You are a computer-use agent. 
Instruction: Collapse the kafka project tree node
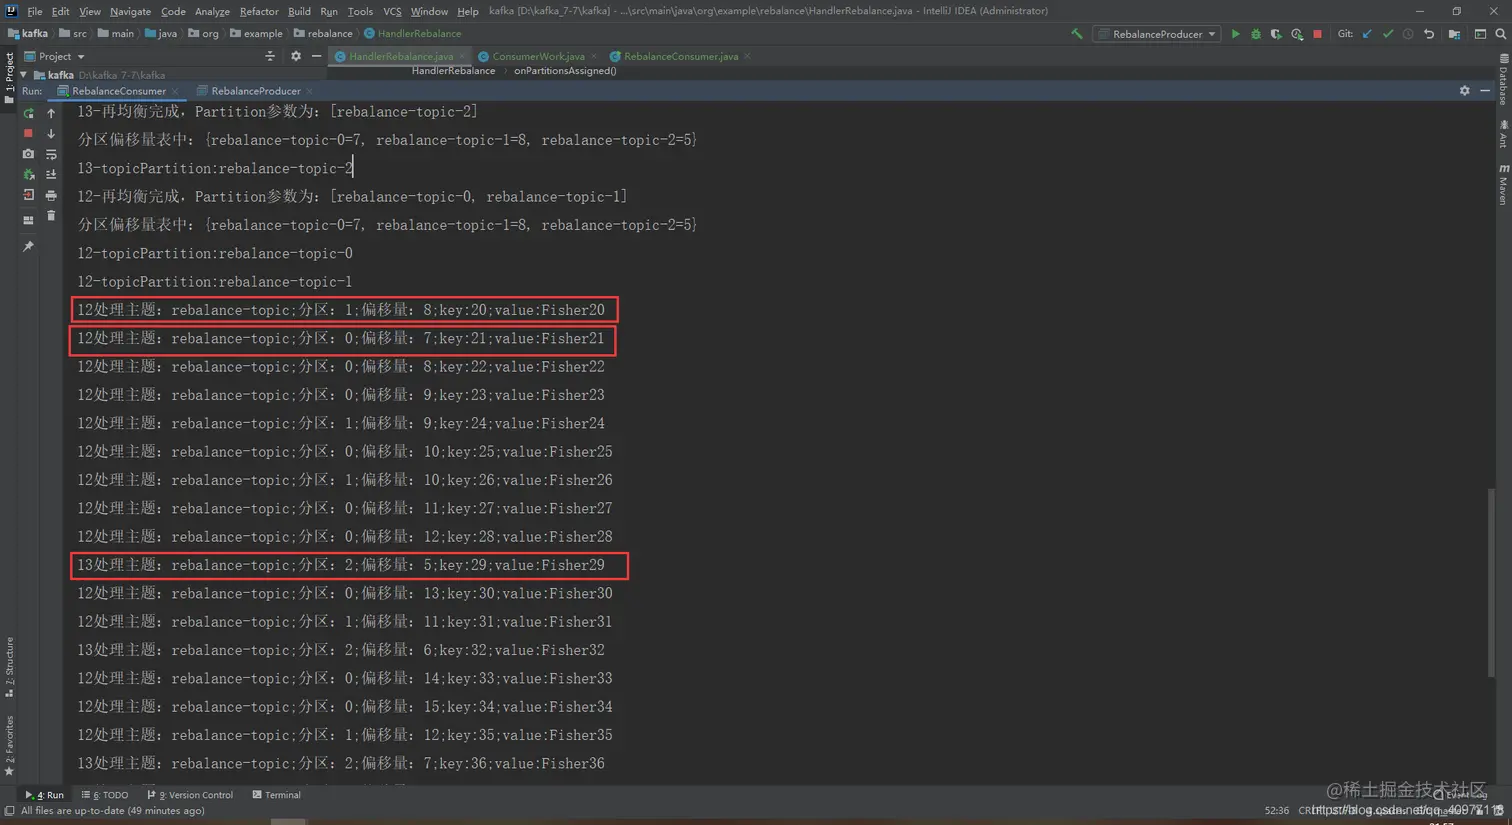point(24,75)
